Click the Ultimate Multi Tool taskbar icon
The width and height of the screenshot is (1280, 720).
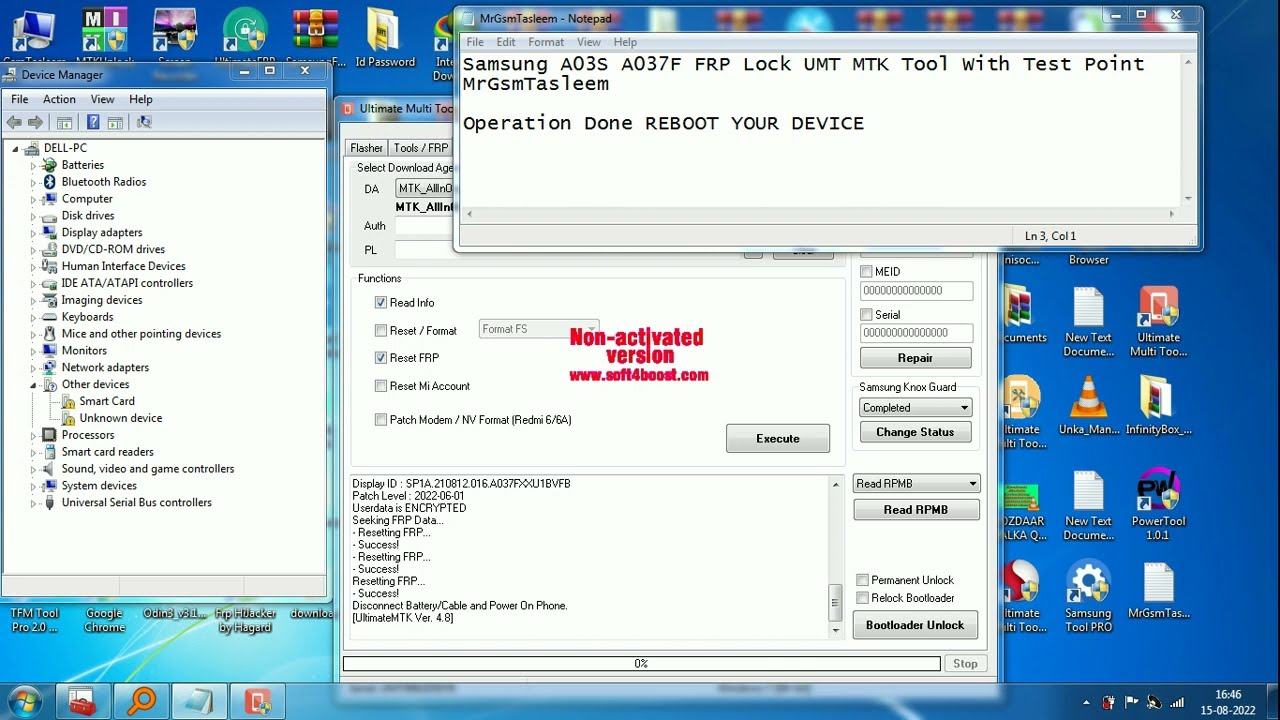[258, 701]
